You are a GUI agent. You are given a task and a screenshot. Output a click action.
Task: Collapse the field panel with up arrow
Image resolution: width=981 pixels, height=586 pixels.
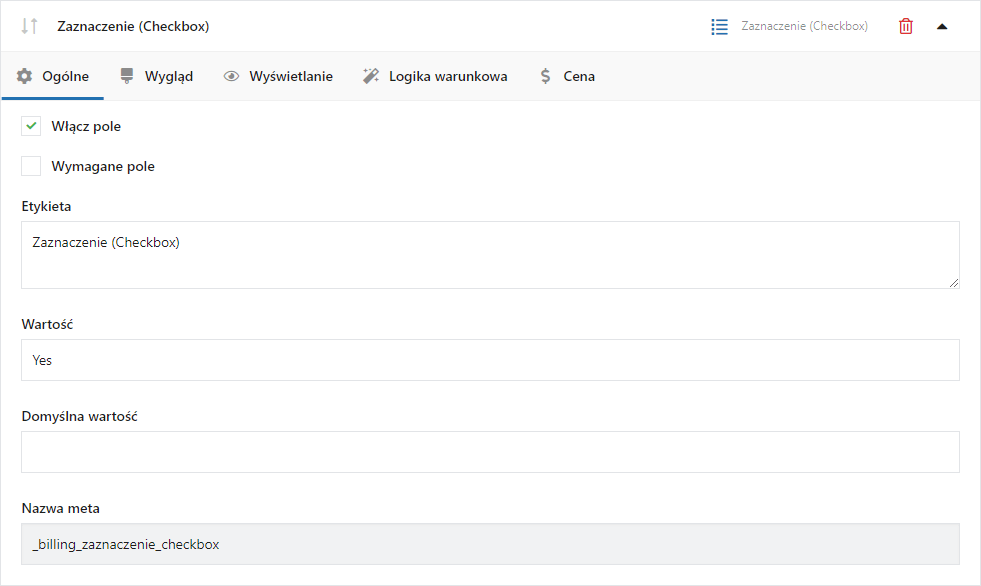(942, 26)
